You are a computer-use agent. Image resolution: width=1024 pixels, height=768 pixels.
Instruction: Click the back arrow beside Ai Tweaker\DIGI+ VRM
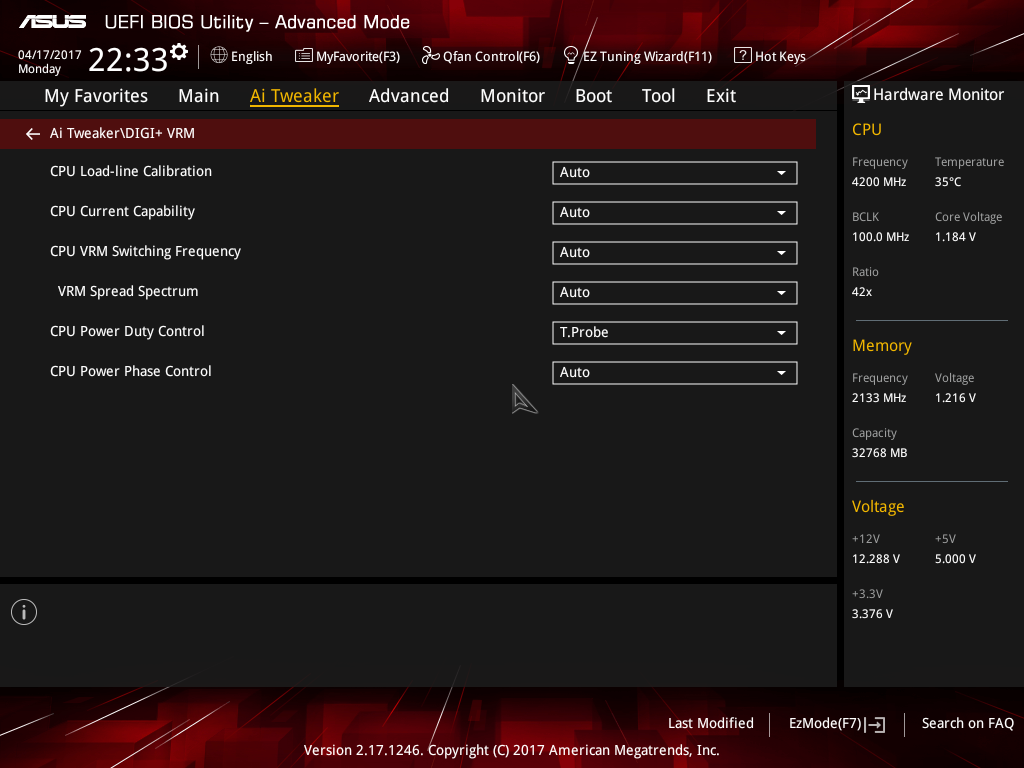[33, 134]
